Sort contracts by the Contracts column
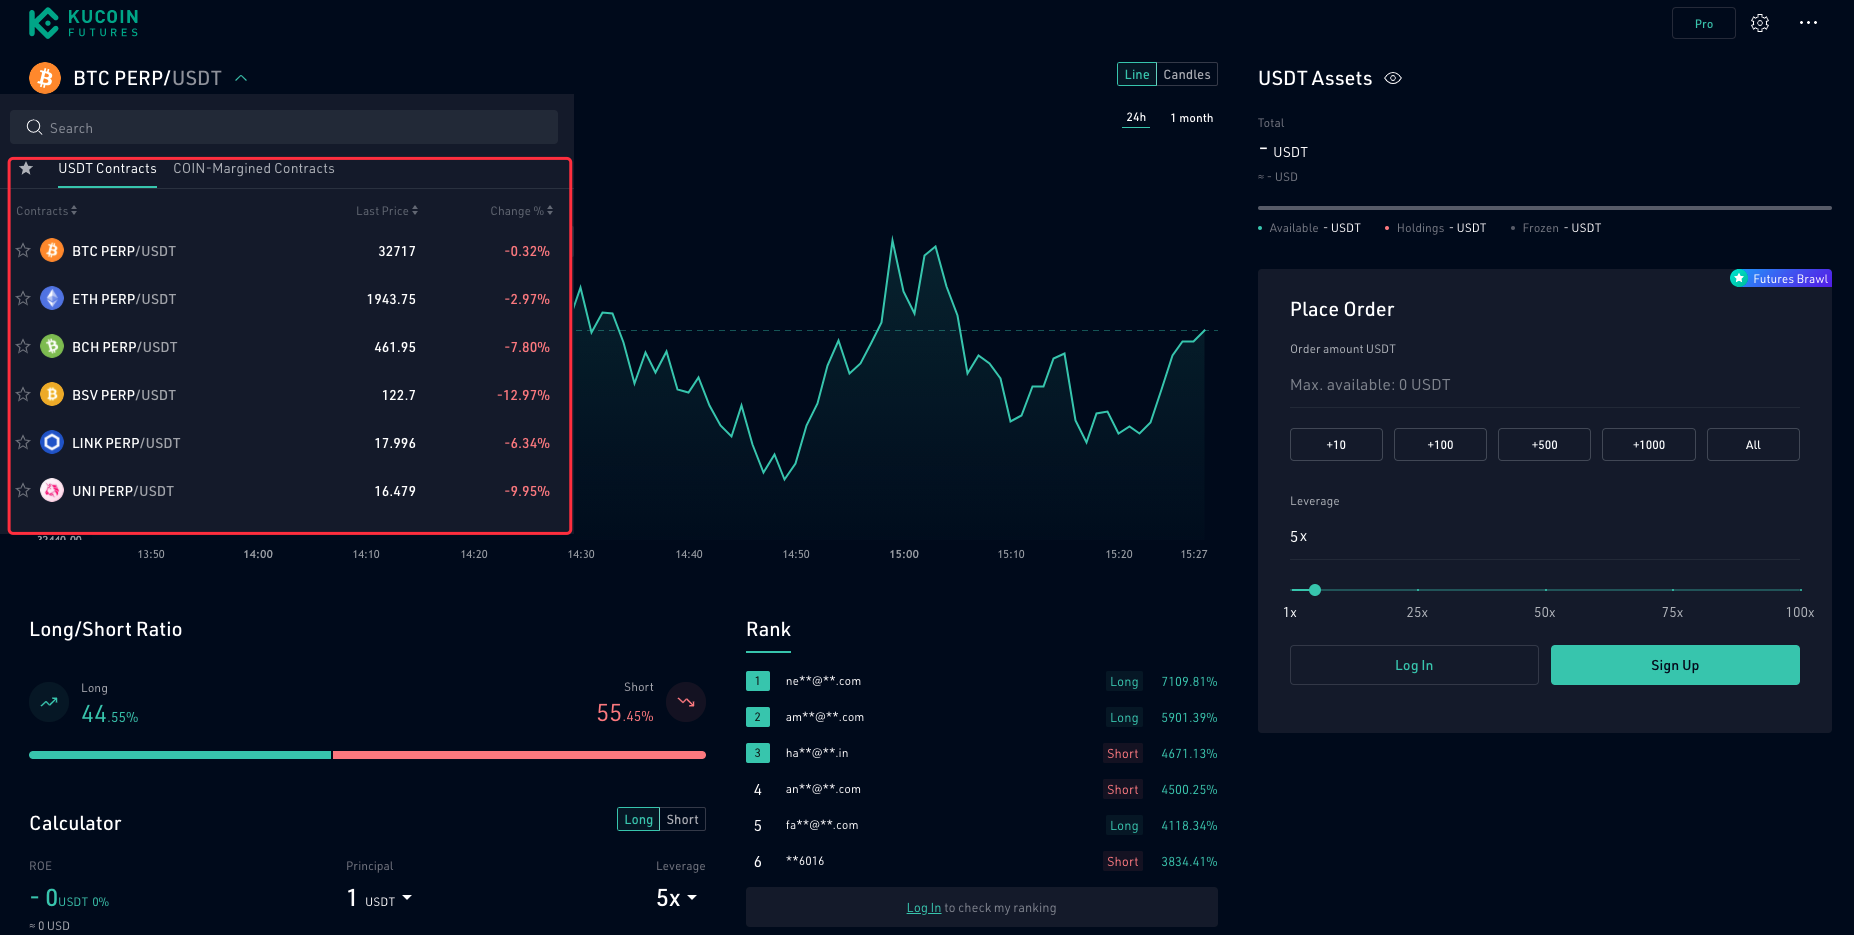Viewport: 1854px width, 935px height. coord(46,211)
